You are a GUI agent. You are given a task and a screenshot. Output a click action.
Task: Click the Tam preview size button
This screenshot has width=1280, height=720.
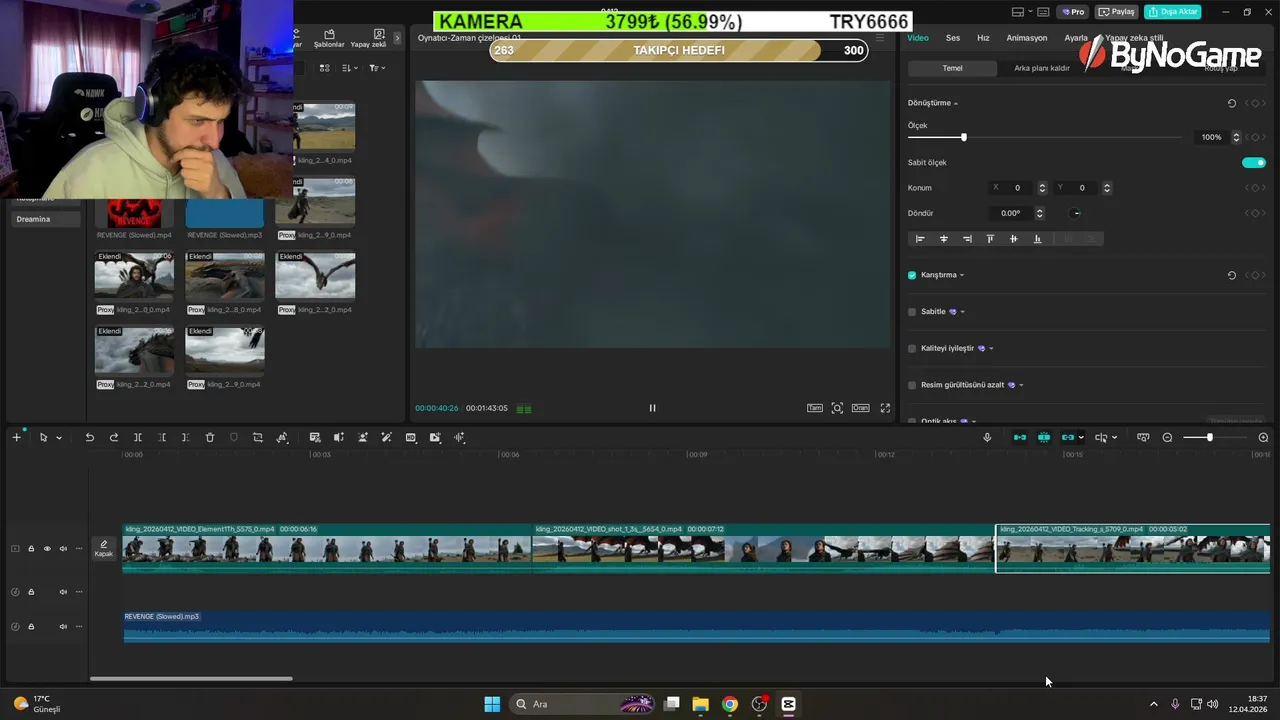[815, 408]
